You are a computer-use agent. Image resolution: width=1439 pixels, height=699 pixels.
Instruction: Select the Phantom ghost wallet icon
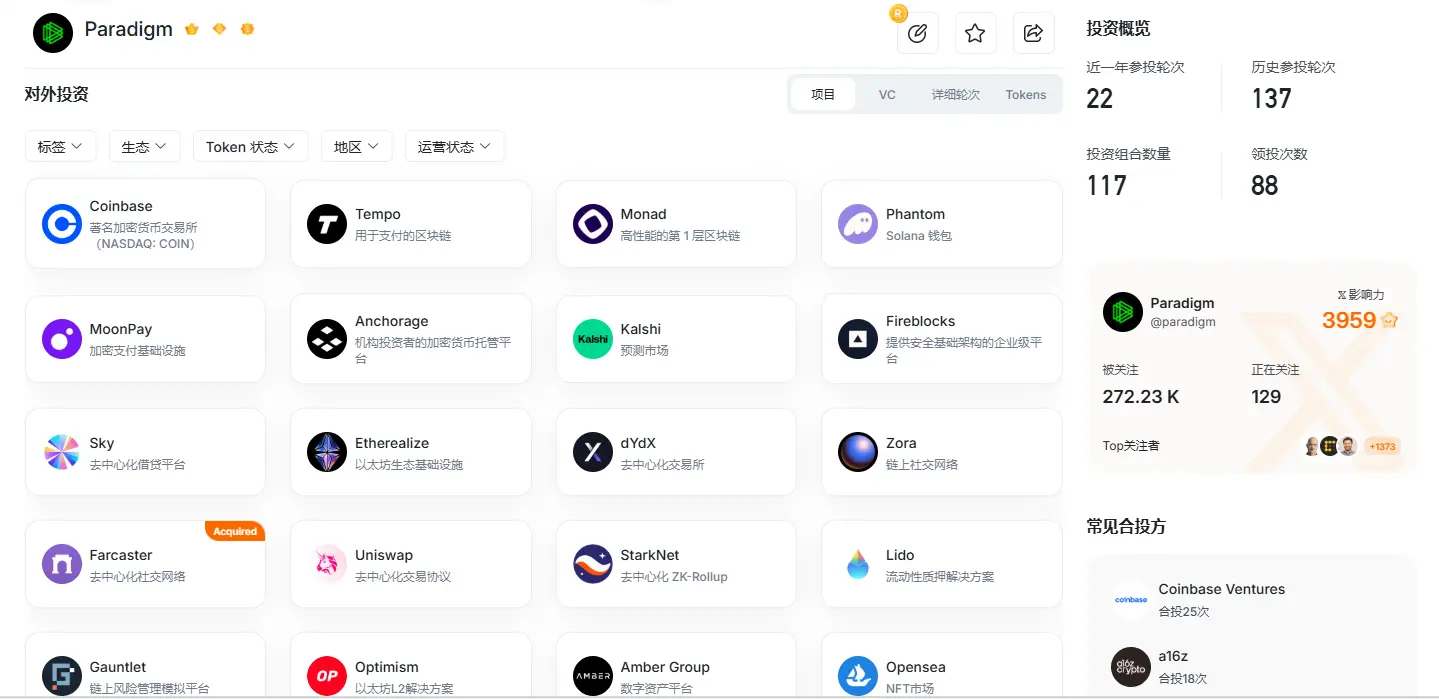click(857, 223)
